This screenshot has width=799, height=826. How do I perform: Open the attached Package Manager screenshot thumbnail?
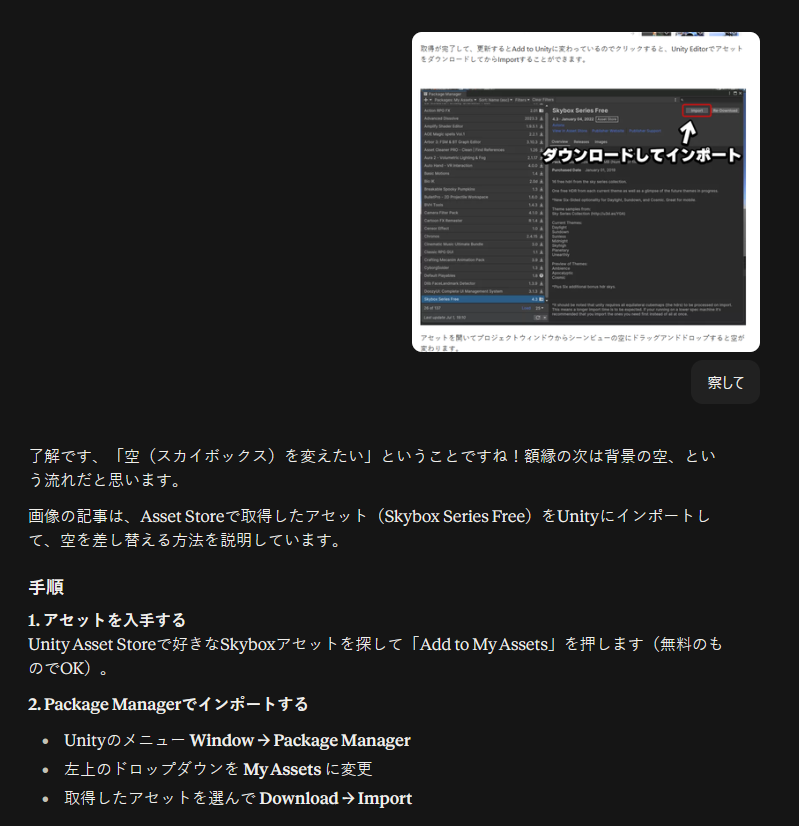(586, 192)
